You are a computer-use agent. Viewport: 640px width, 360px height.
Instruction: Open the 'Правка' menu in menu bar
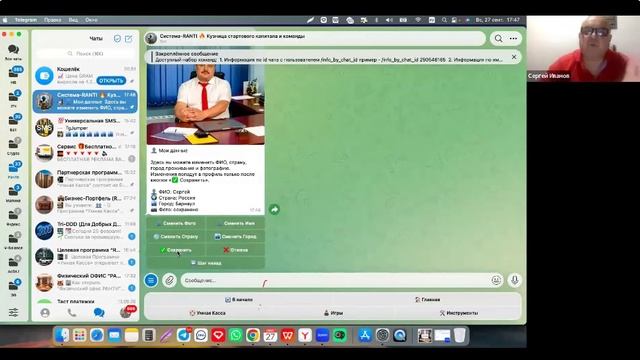tap(53, 20)
